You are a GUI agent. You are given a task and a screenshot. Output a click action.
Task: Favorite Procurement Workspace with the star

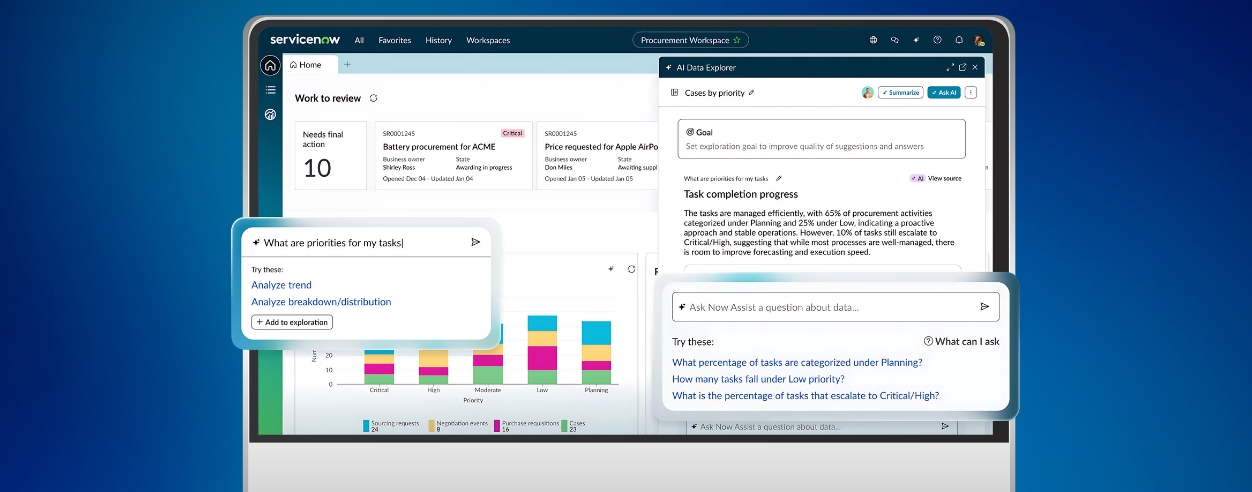click(737, 40)
